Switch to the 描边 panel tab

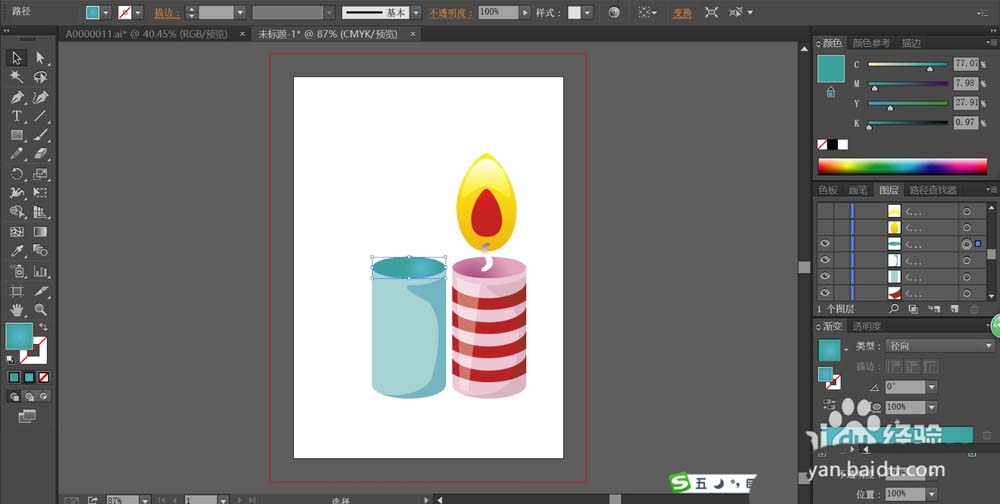pyautogui.click(x=911, y=43)
